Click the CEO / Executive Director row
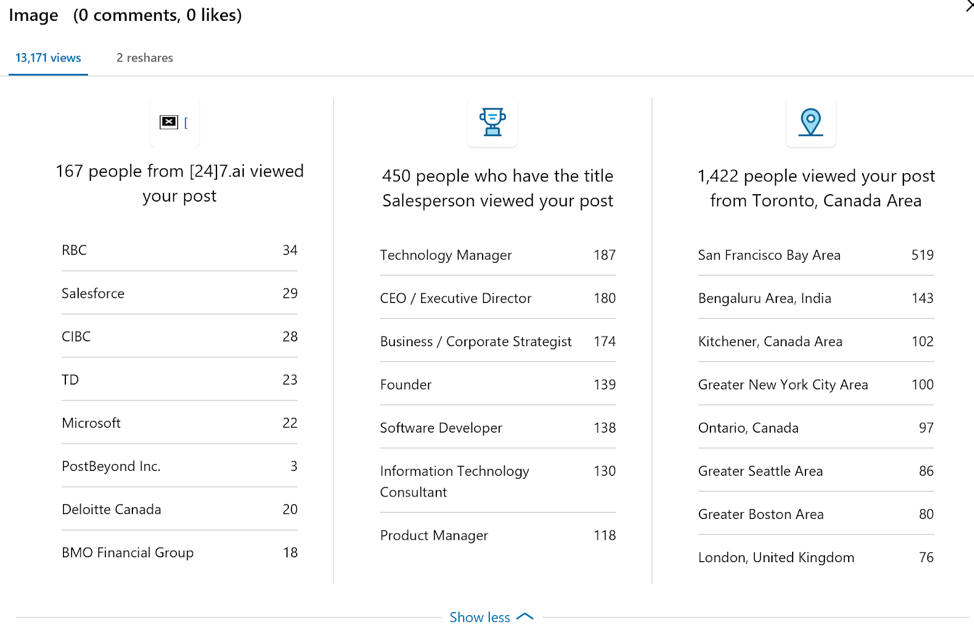Viewport: 974px width, 625px height. tap(498, 298)
